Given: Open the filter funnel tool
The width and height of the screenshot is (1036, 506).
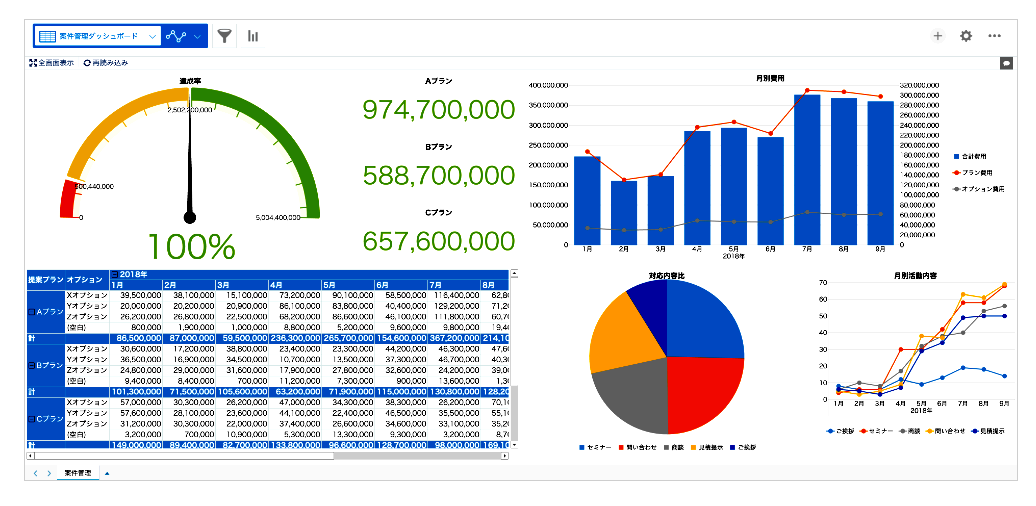Looking at the screenshot, I should click(x=225, y=36).
